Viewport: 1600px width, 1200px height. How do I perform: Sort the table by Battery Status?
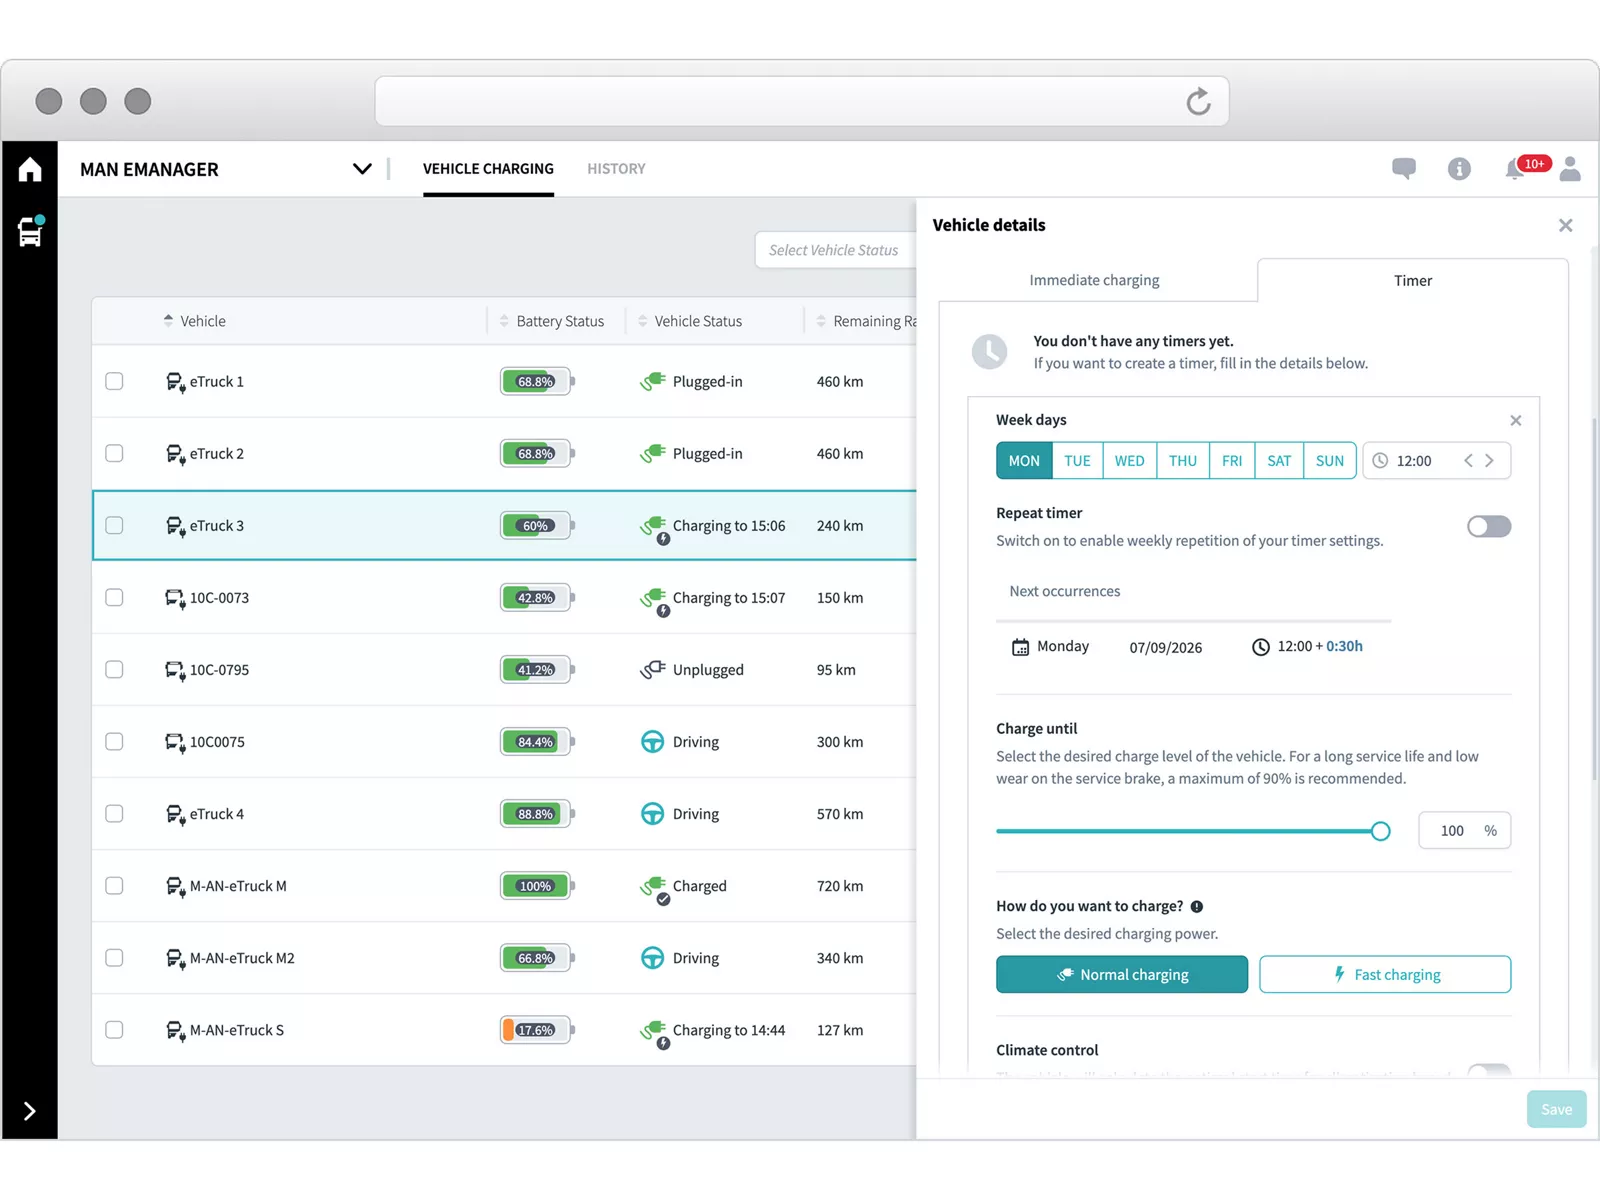pyautogui.click(x=552, y=321)
